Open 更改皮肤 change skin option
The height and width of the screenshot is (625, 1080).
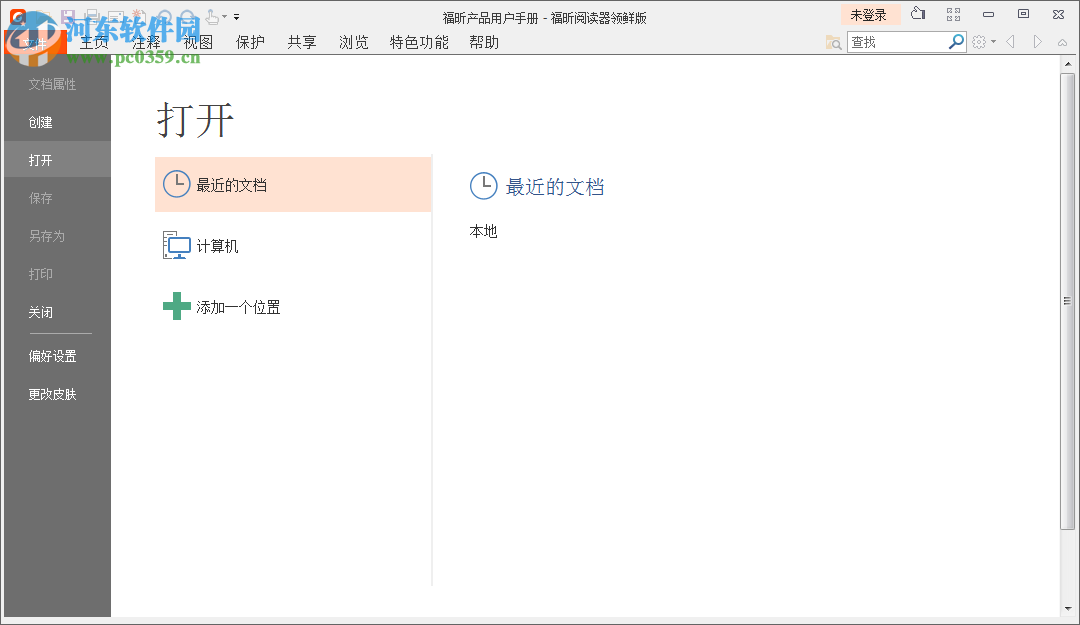click(x=57, y=394)
